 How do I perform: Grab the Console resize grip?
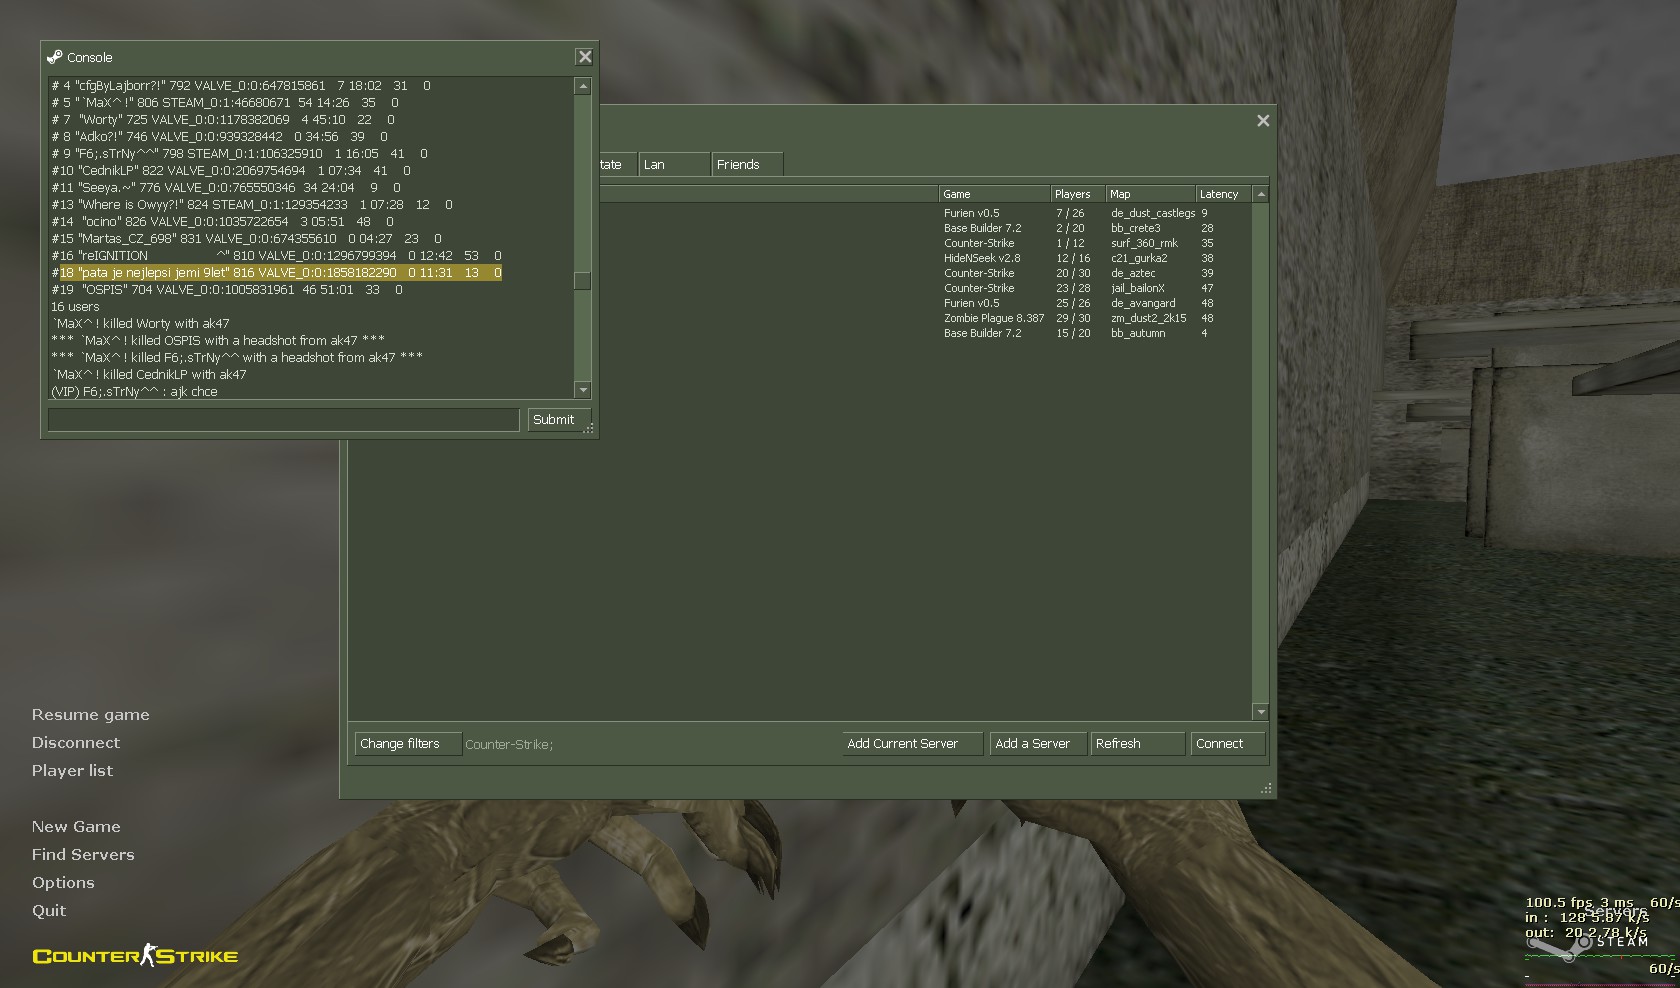(x=589, y=429)
